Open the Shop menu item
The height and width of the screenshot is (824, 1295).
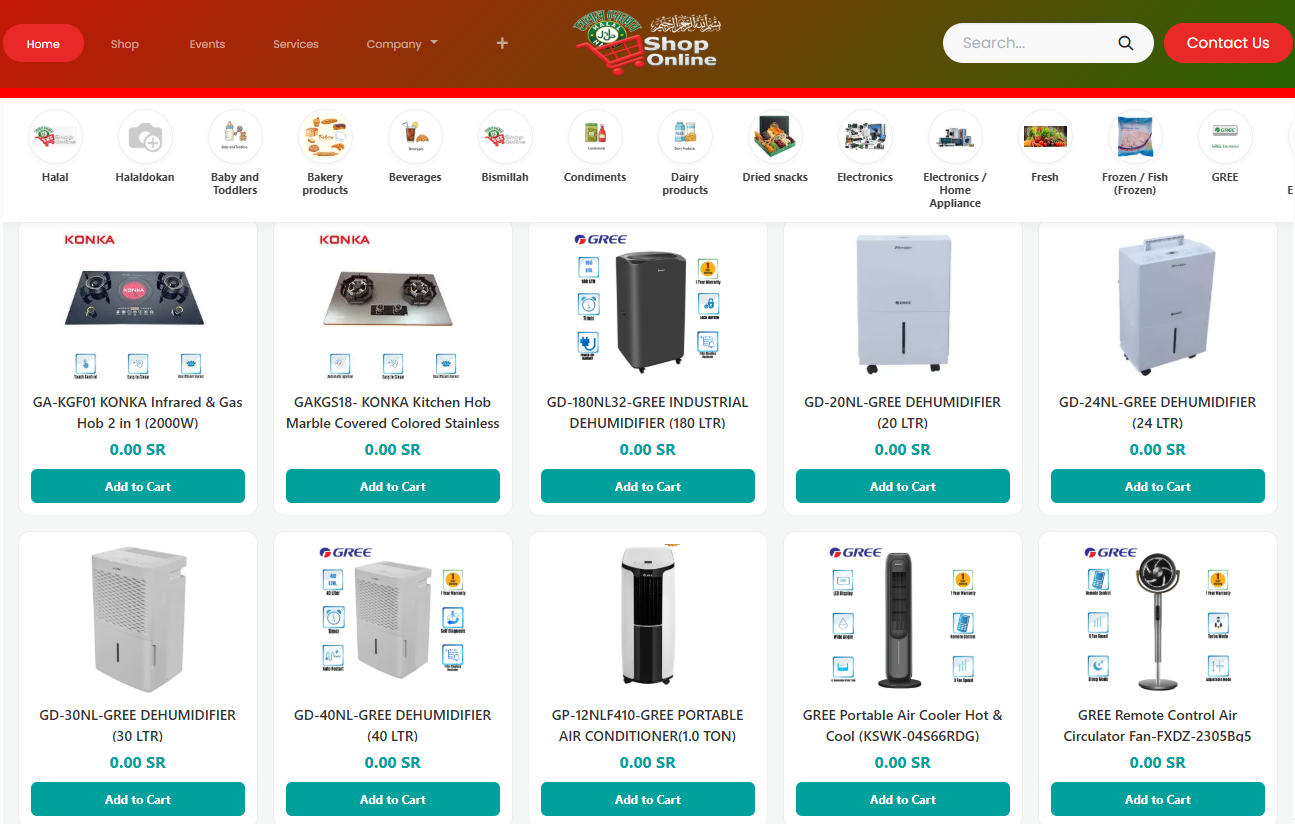click(x=125, y=44)
